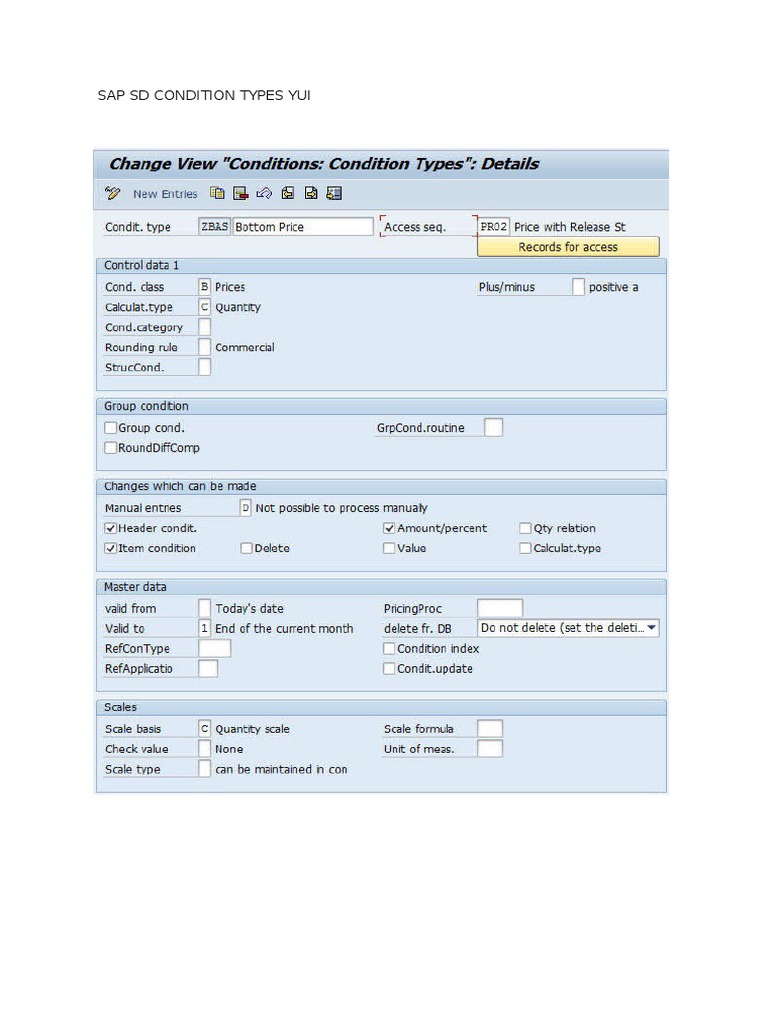Check the Delete checkbox

tap(246, 549)
